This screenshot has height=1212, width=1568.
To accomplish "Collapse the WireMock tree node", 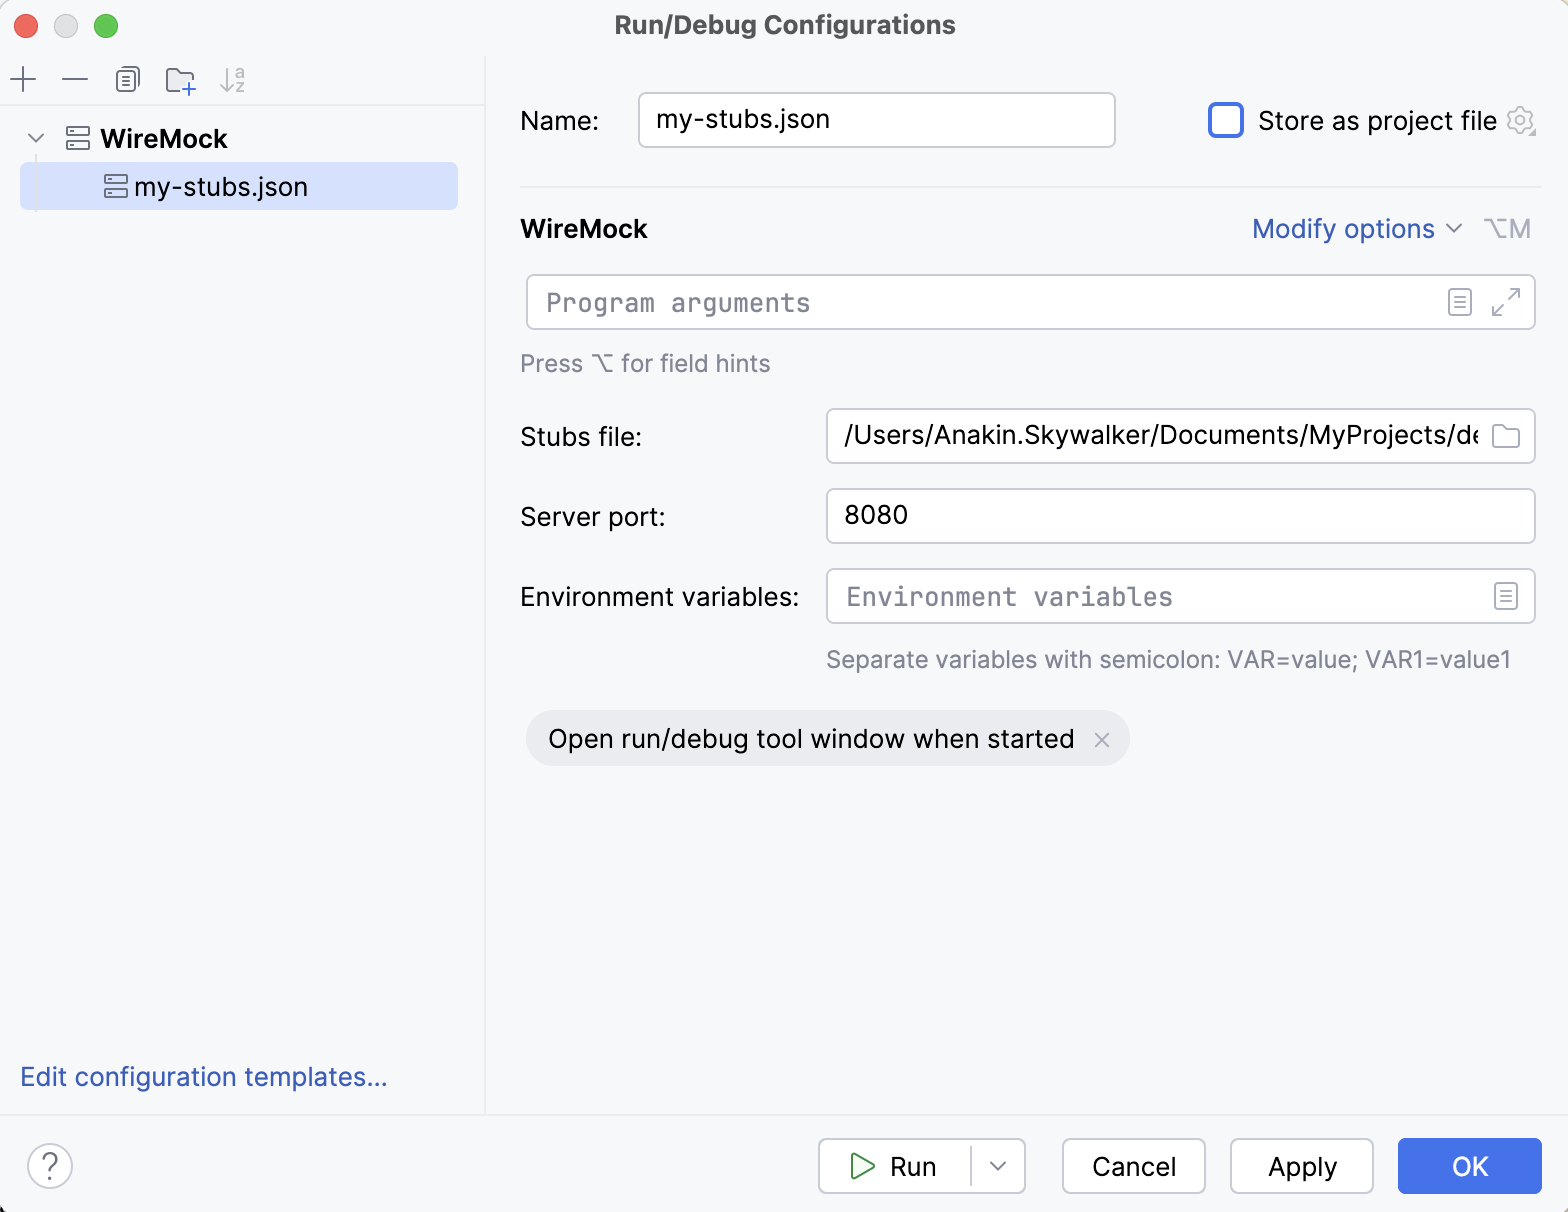I will [x=36, y=138].
